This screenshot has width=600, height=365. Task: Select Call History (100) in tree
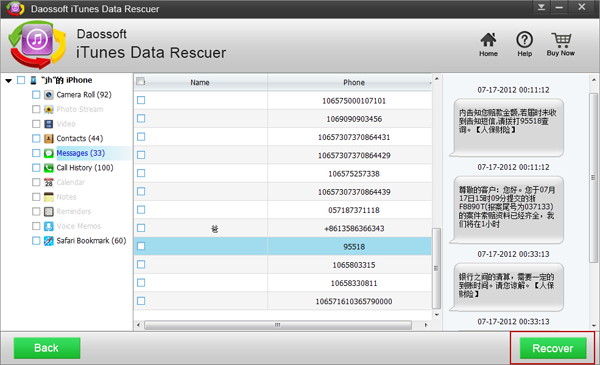tap(85, 168)
